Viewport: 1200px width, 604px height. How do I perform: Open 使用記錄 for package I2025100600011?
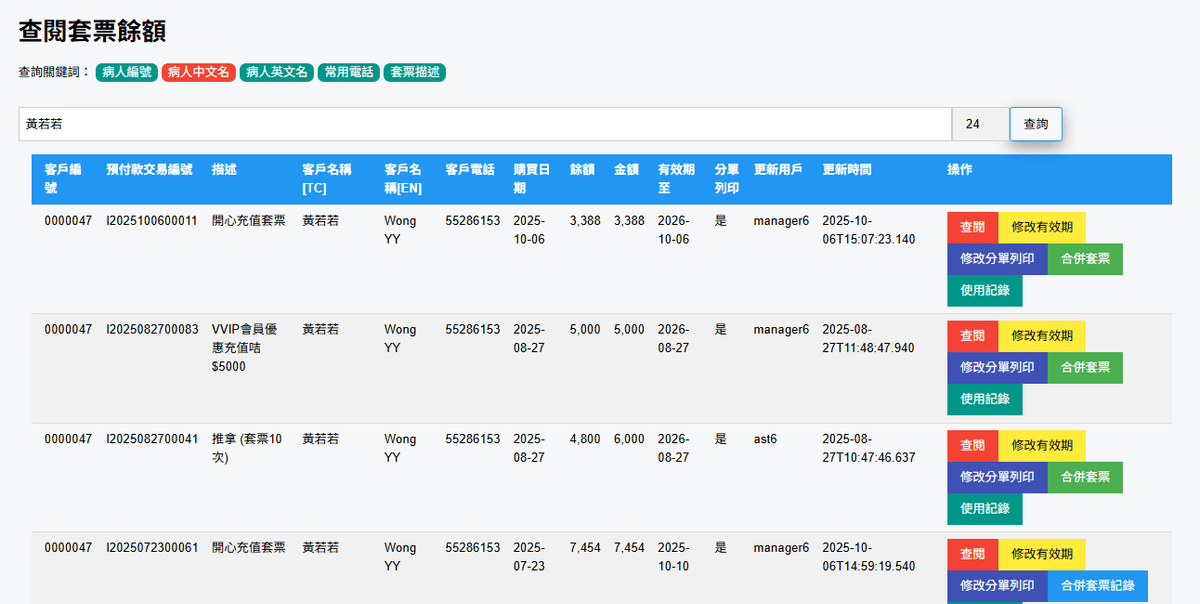pyautogui.click(x=985, y=291)
